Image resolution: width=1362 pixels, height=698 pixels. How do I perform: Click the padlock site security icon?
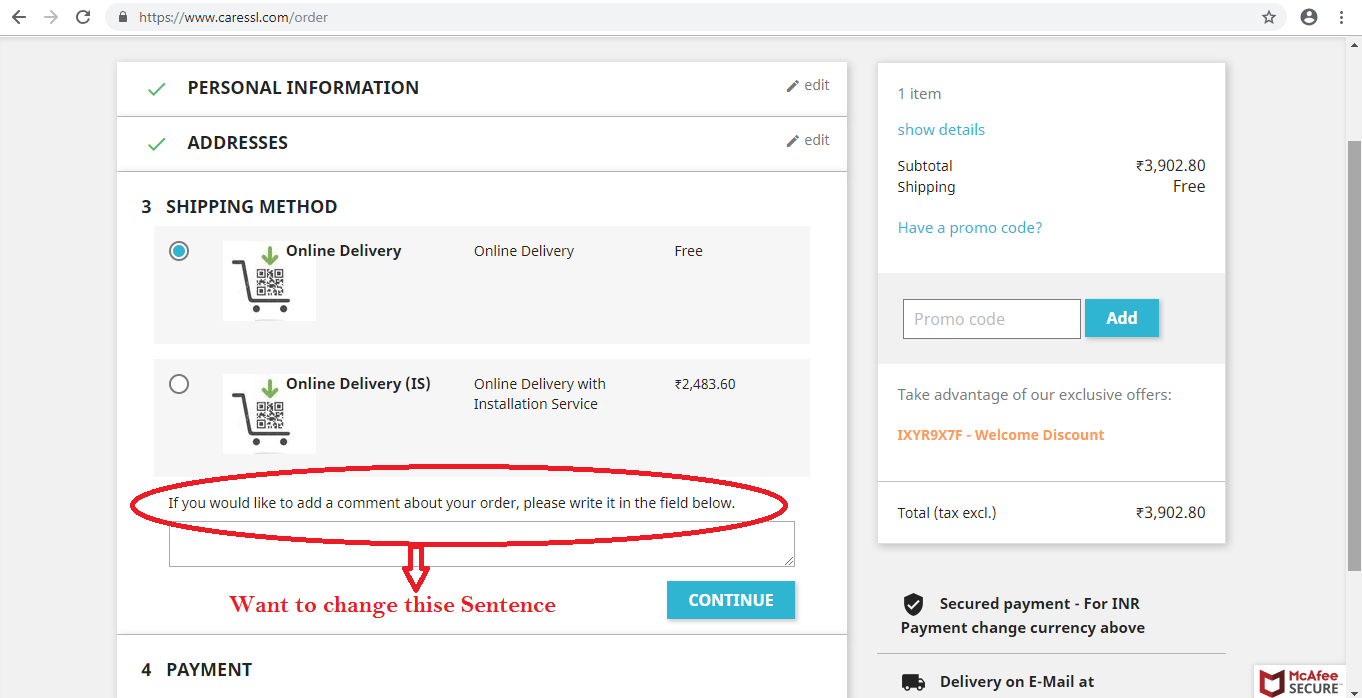pyautogui.click(x=123, y=17)
